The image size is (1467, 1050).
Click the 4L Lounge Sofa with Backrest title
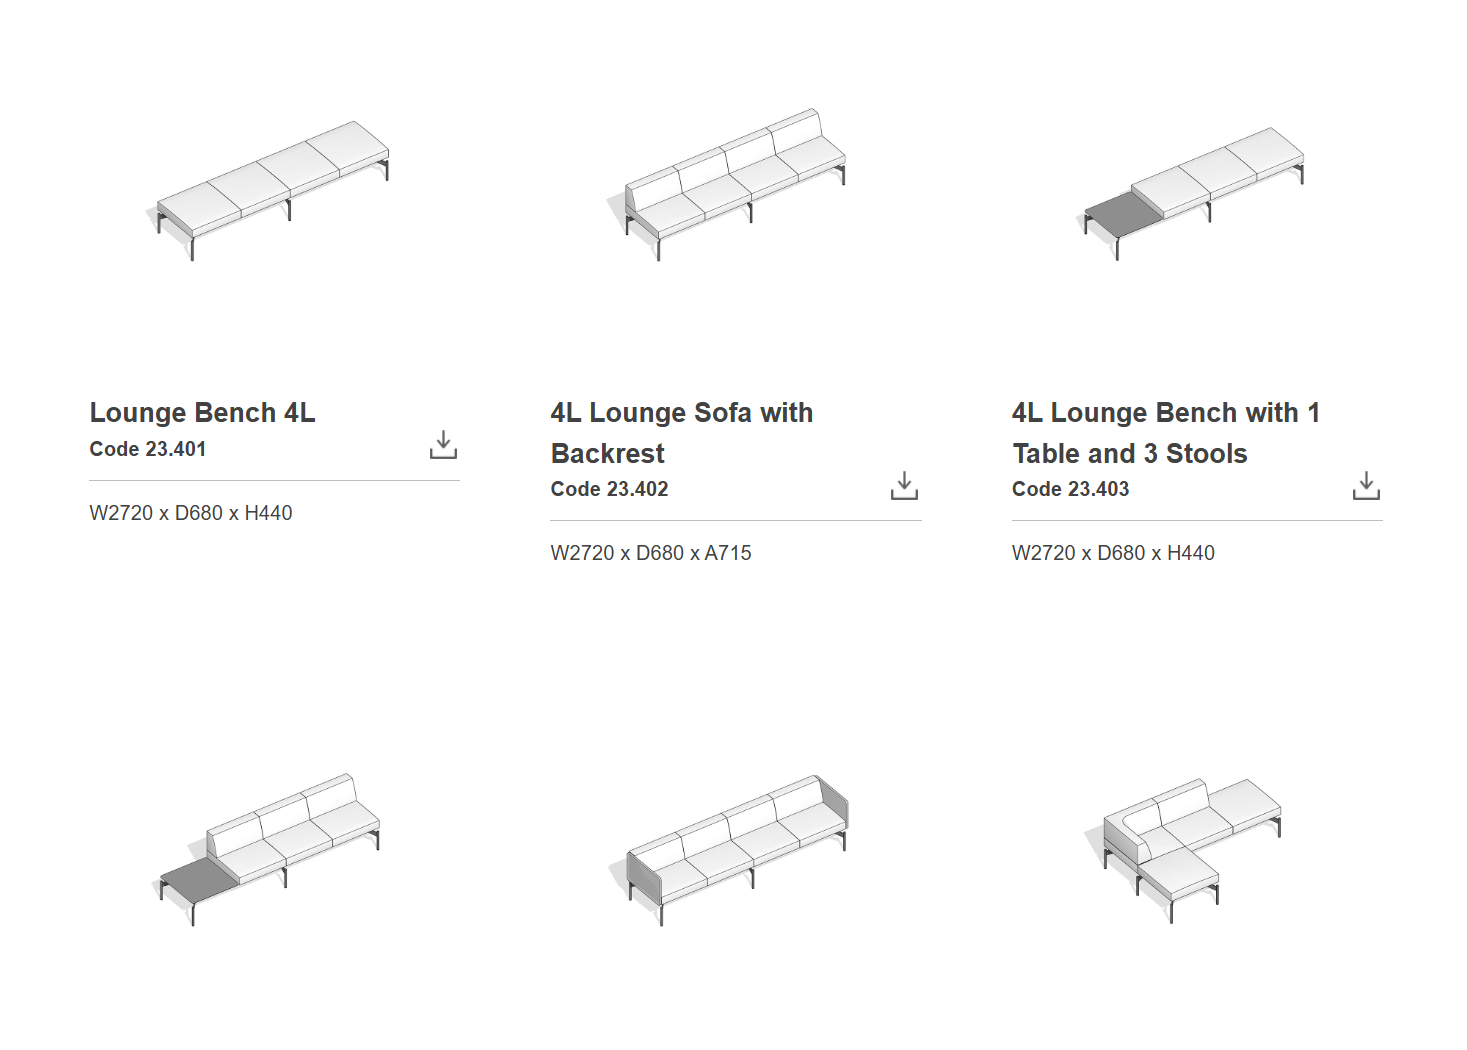click(x=681, y=432)
